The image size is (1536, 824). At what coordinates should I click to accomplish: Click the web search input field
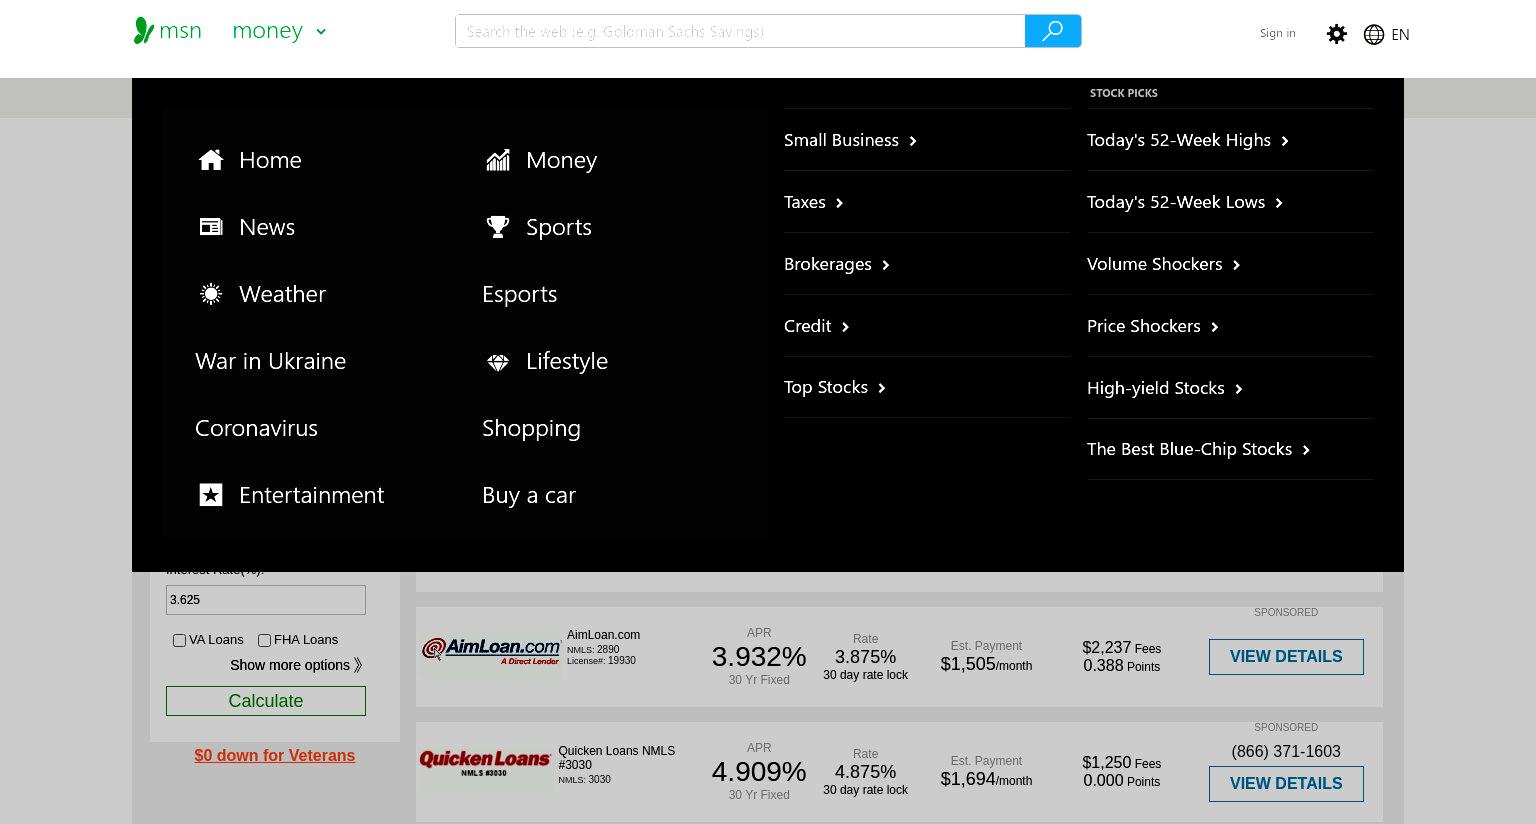point(740,31)
